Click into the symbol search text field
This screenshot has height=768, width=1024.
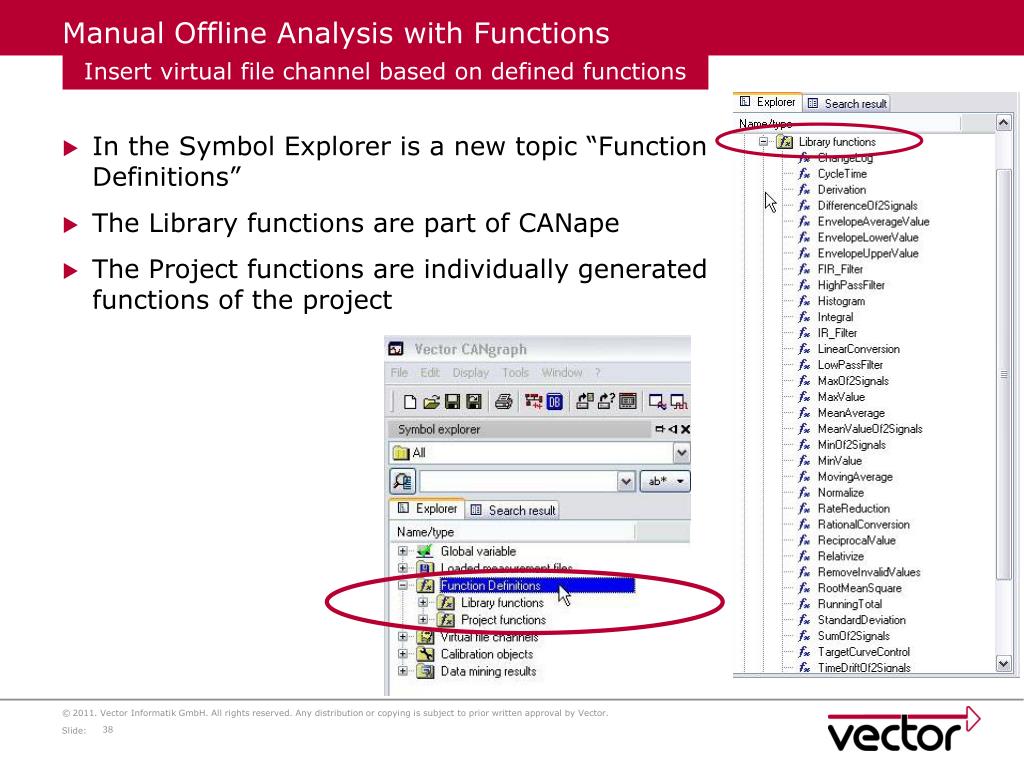click(519, 481)
